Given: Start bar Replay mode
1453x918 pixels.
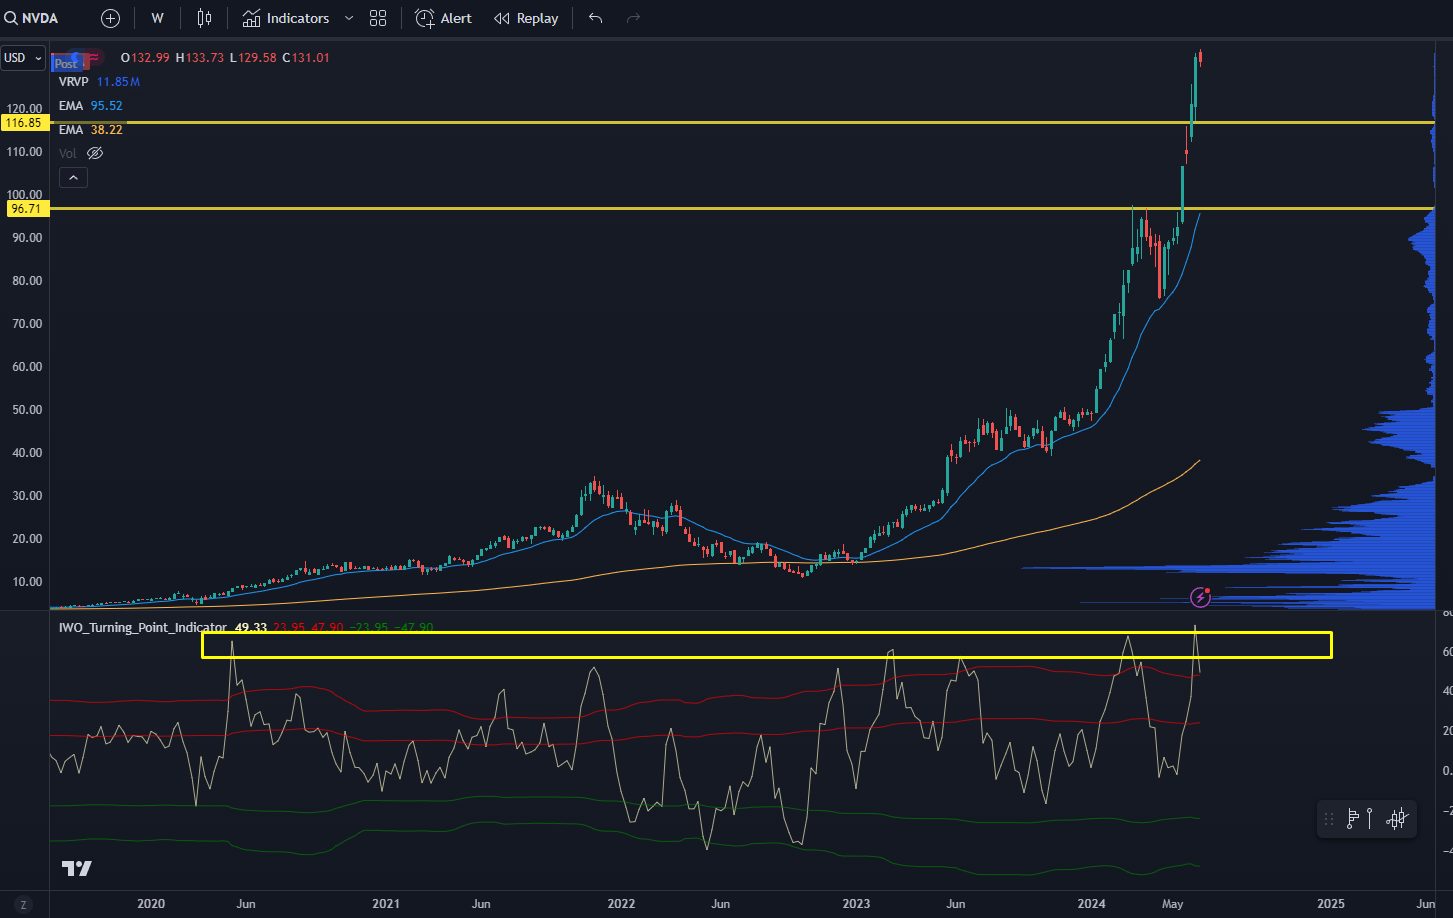Looking at the screenshot, I should pyautogui.click(x=525, y=17).
